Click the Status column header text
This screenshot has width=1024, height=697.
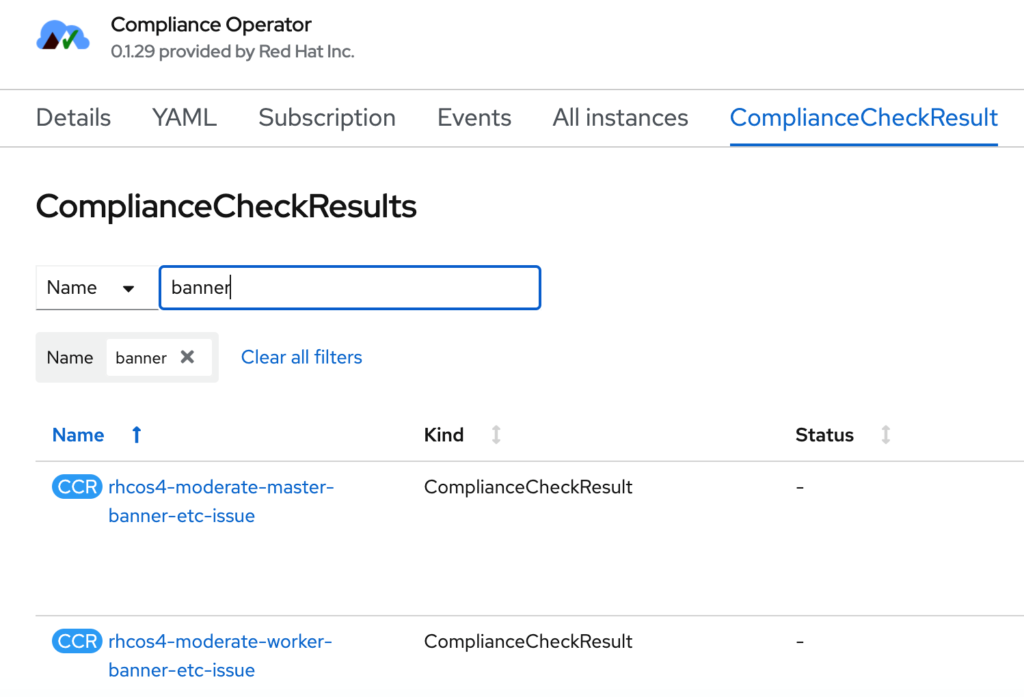(x=824, y=435)
